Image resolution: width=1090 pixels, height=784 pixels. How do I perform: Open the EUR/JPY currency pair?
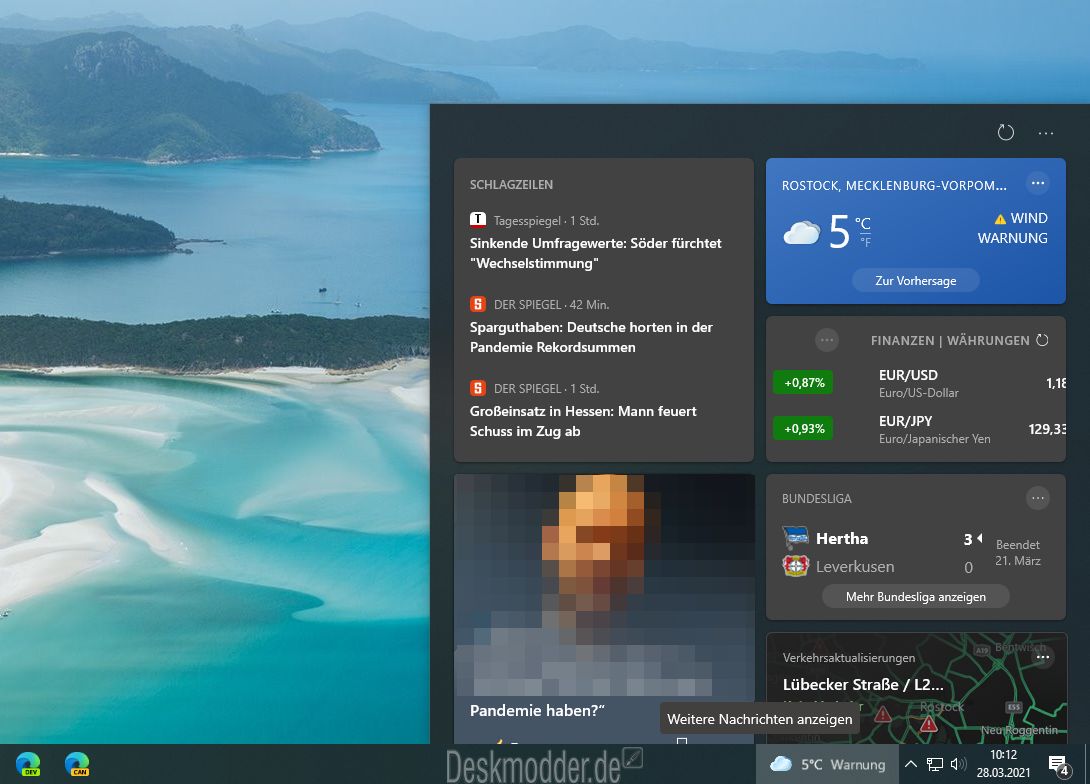[934, 430]
